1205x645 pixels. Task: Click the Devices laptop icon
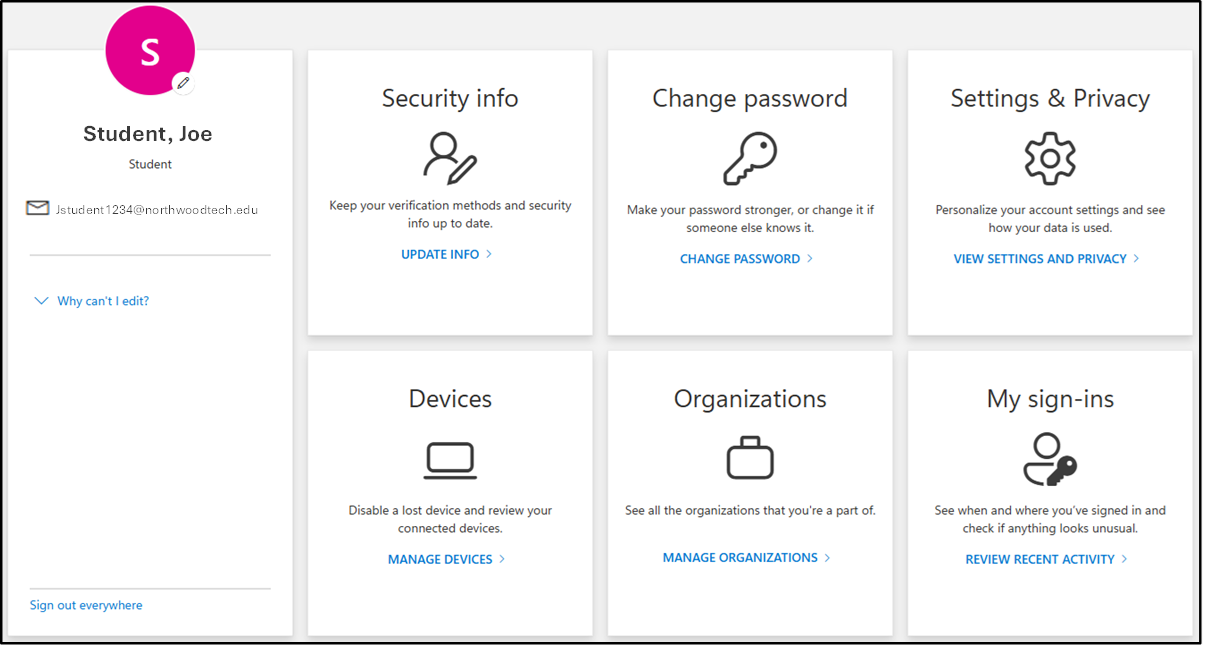[x=450, y=460]
